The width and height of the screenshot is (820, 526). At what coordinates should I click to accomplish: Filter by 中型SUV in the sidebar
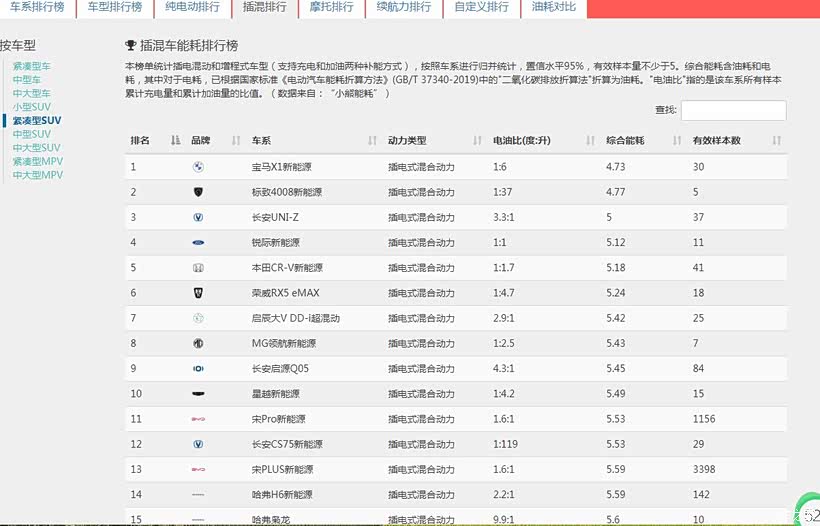coord(31,134)
